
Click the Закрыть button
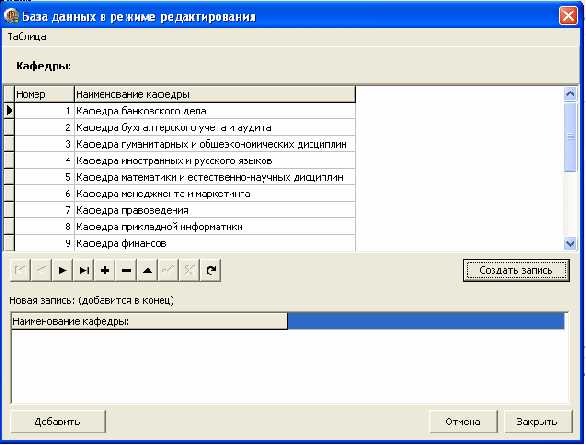(538, 421)
